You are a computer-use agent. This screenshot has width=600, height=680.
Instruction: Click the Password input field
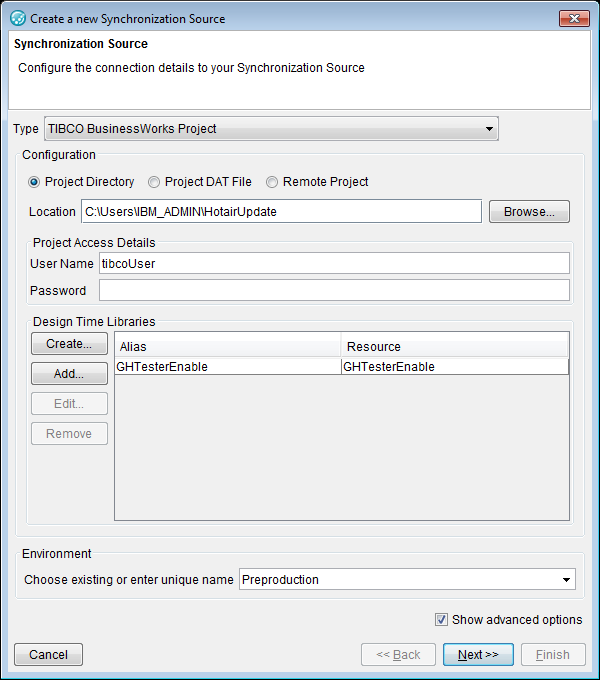click(x=334, y=291)
